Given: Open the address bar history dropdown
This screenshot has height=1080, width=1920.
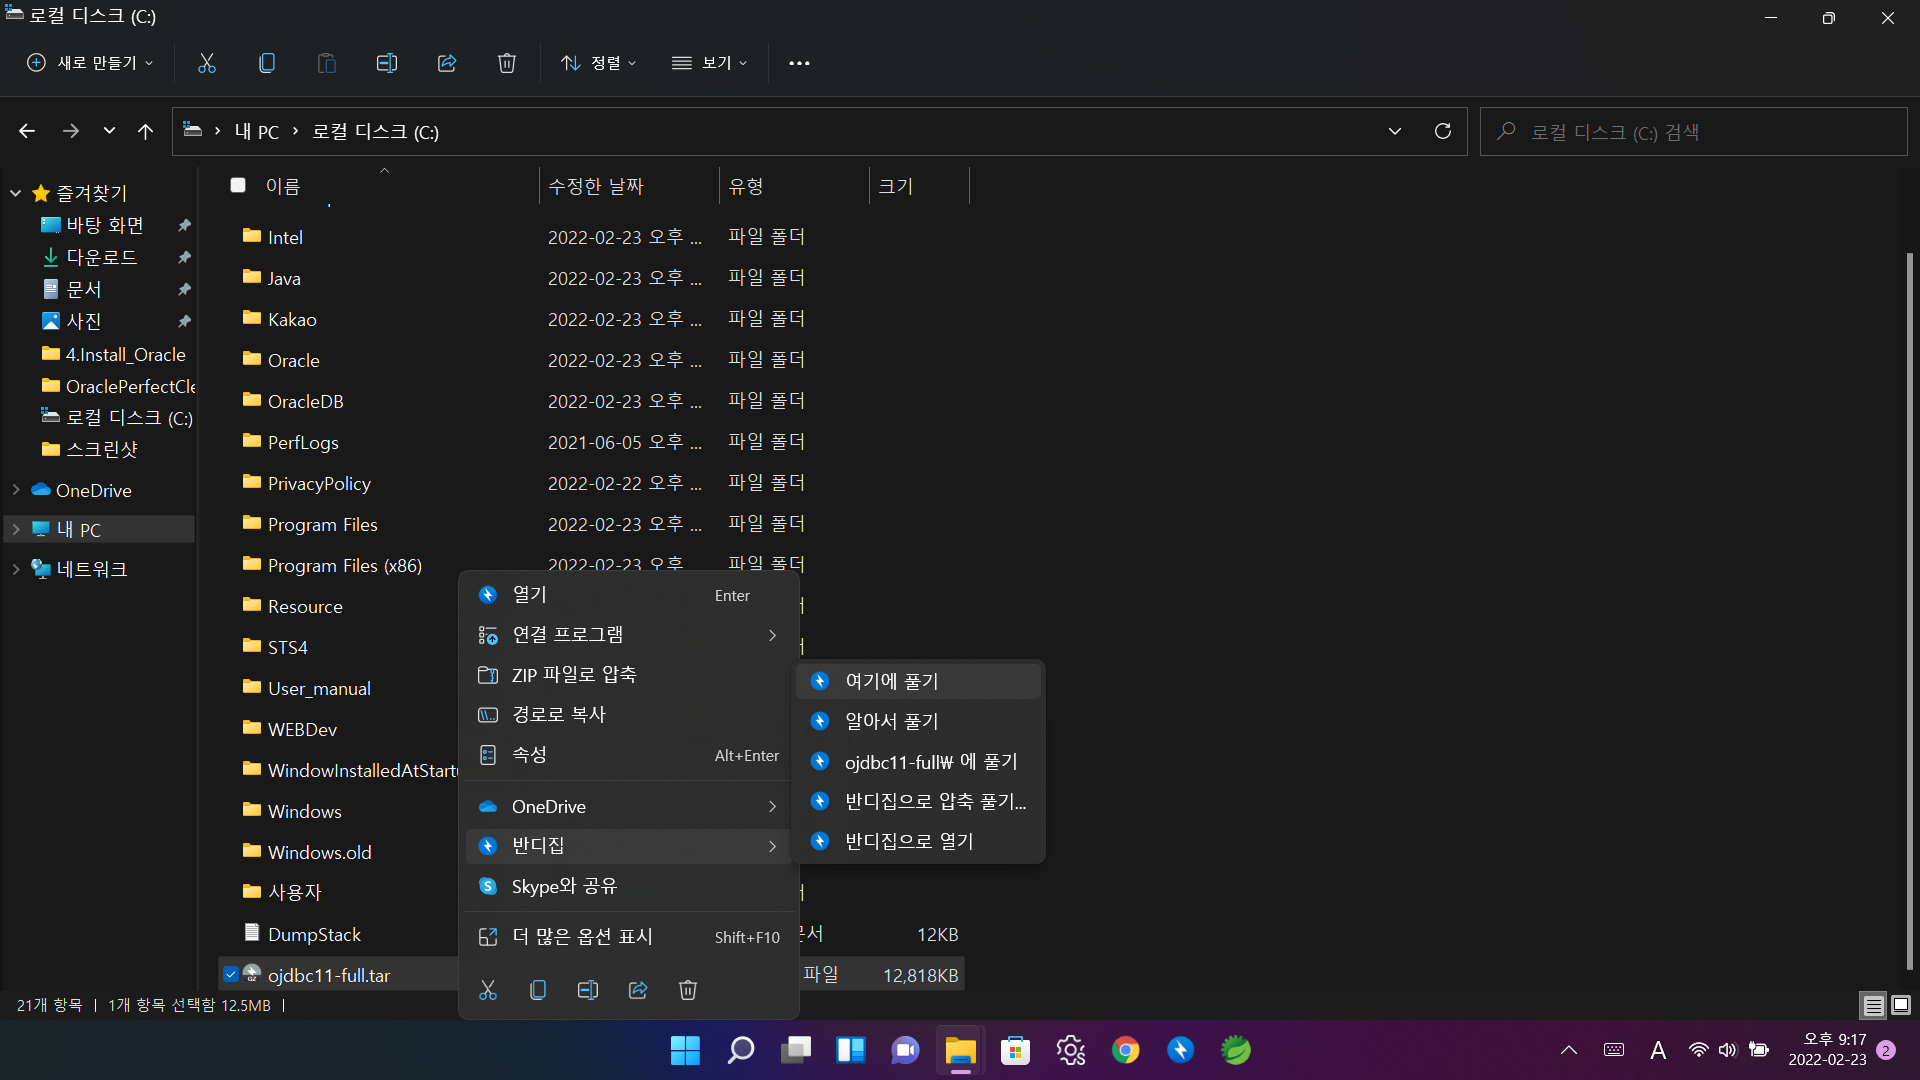Looking at the screenshot, I should 1395,131.
